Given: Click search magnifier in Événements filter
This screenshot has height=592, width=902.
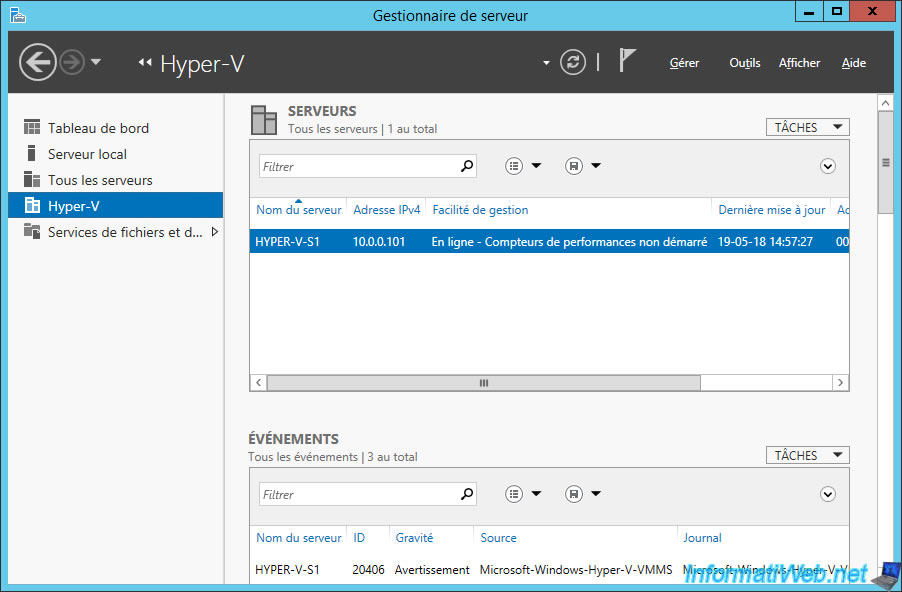Looking at the screenshot, I should point(467,494).
